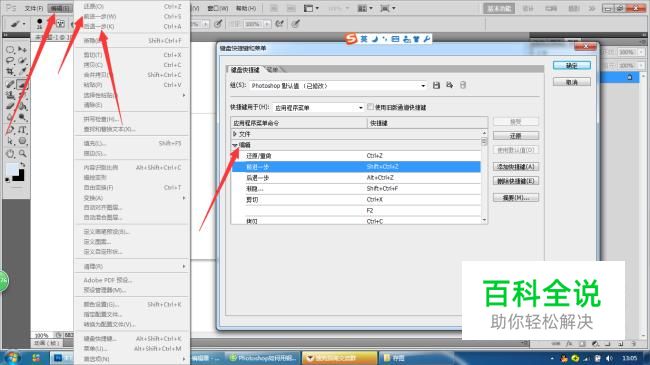The image size is (650, 365).
Task: Click the 取消 button in dialog
Action: point(572,82)
